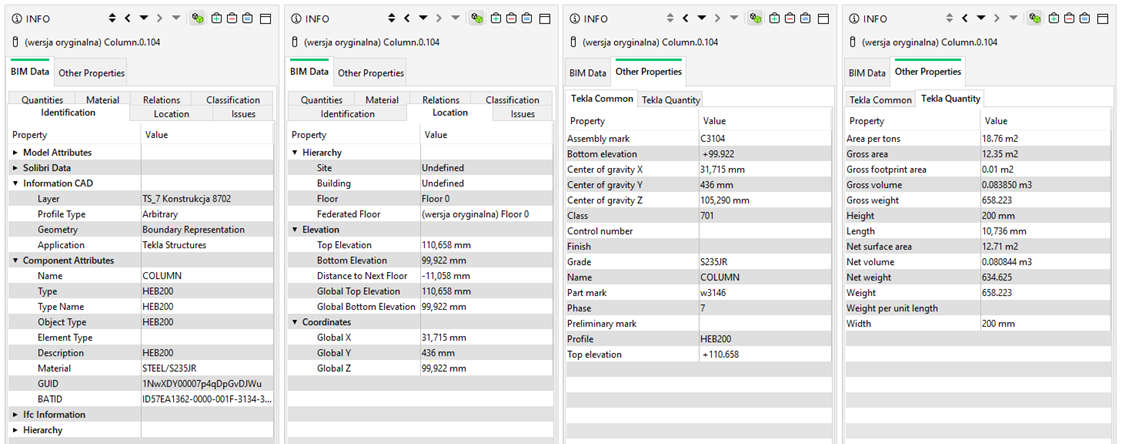1122x444 pixels.
Task: Click green add-to-basket icon in Information CAD panel
Action: pos(217,19)
